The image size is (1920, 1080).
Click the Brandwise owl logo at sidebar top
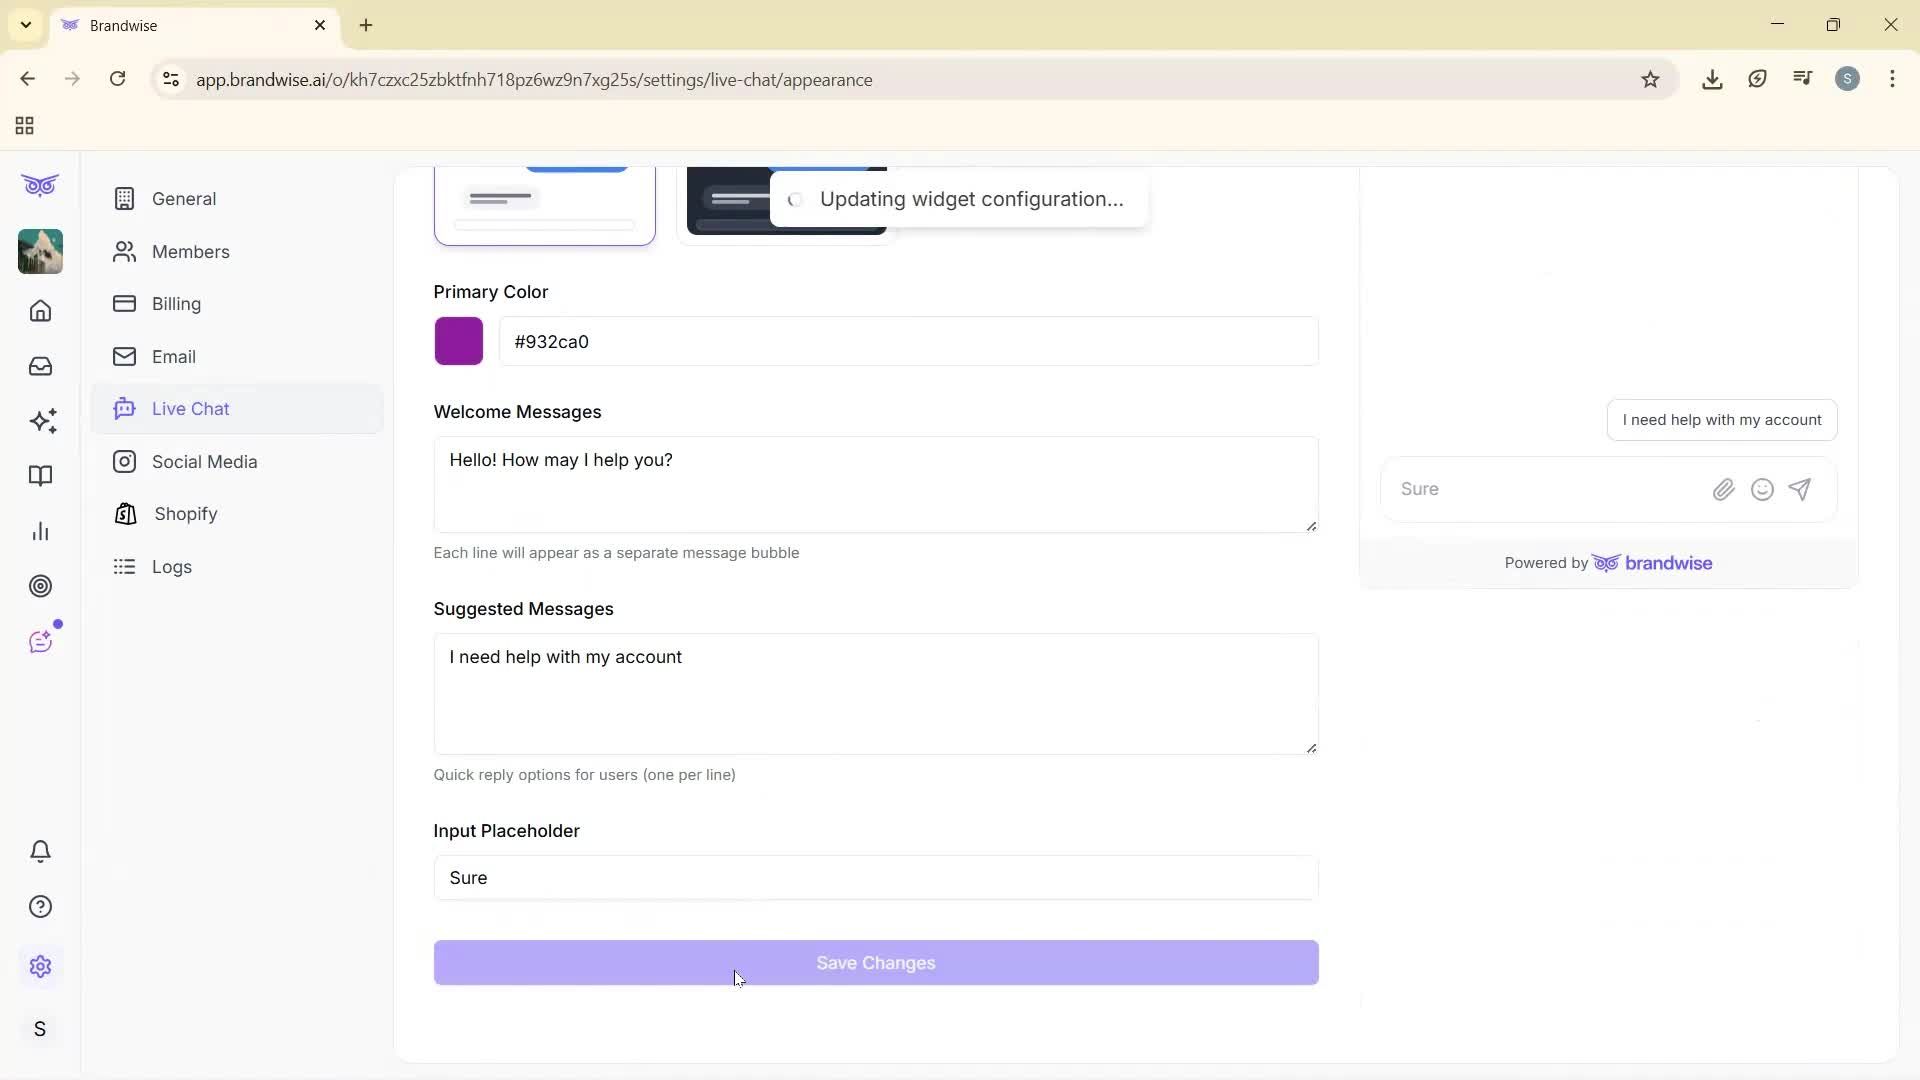coord(40,185)
